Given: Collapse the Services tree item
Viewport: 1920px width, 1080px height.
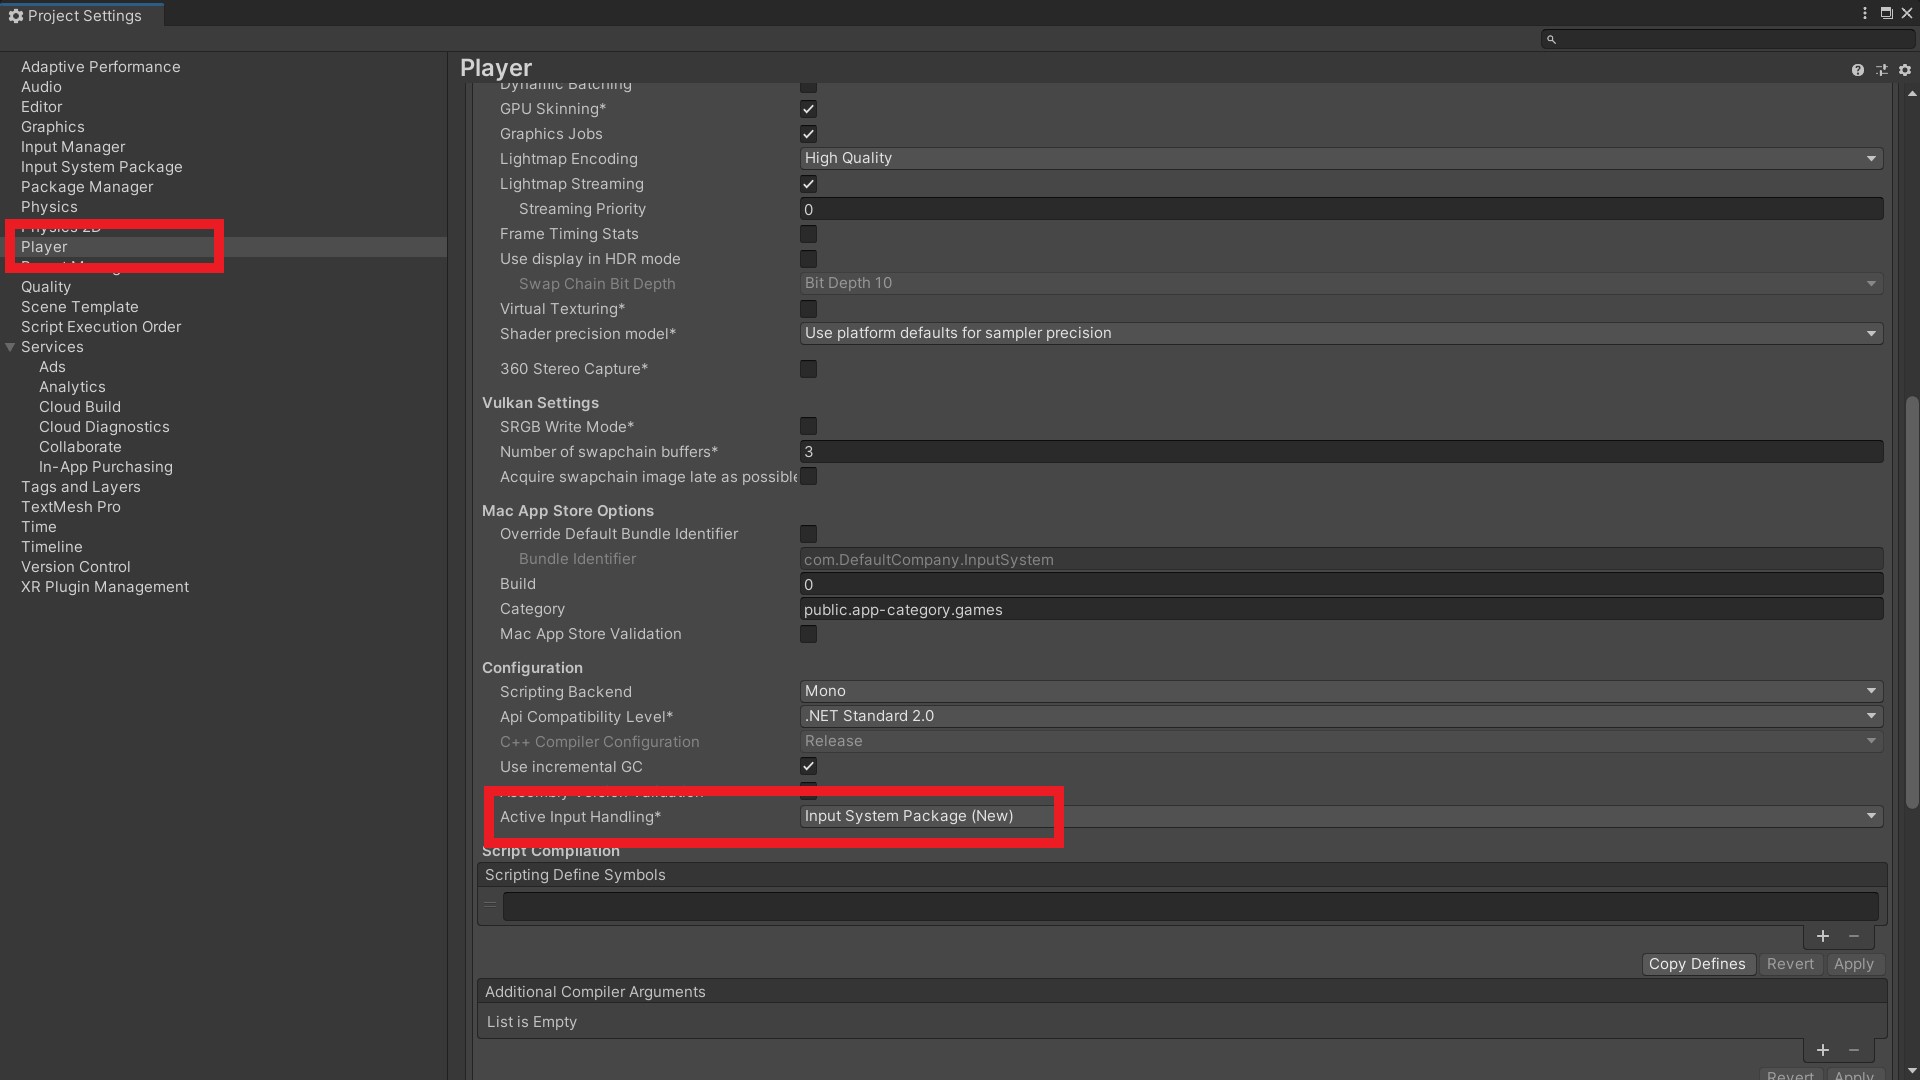Looking at the screenshot, I should (10, 347).
